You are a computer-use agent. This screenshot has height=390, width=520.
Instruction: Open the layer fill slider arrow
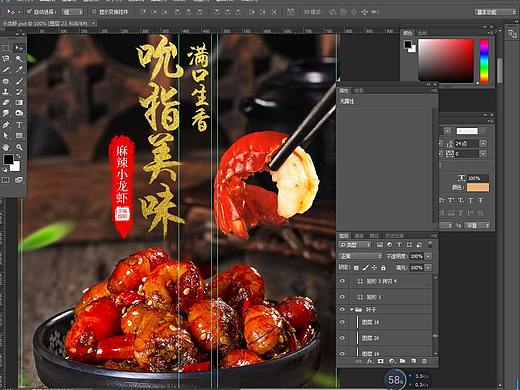[428, 268]
